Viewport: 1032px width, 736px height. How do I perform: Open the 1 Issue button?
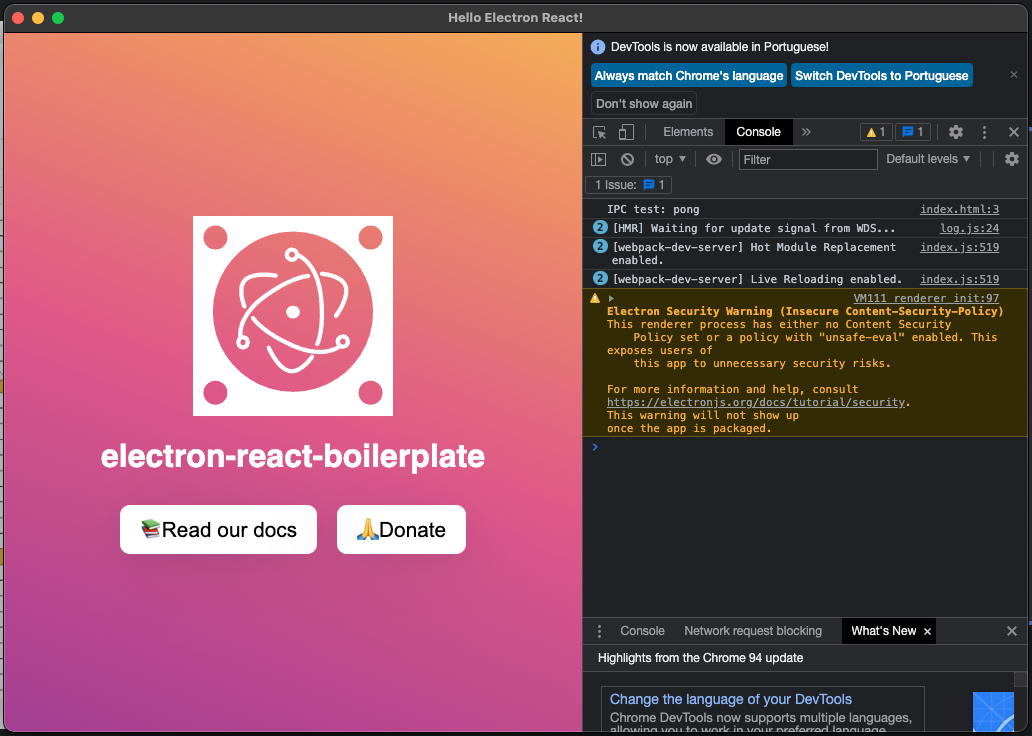(x=629, y=185)
